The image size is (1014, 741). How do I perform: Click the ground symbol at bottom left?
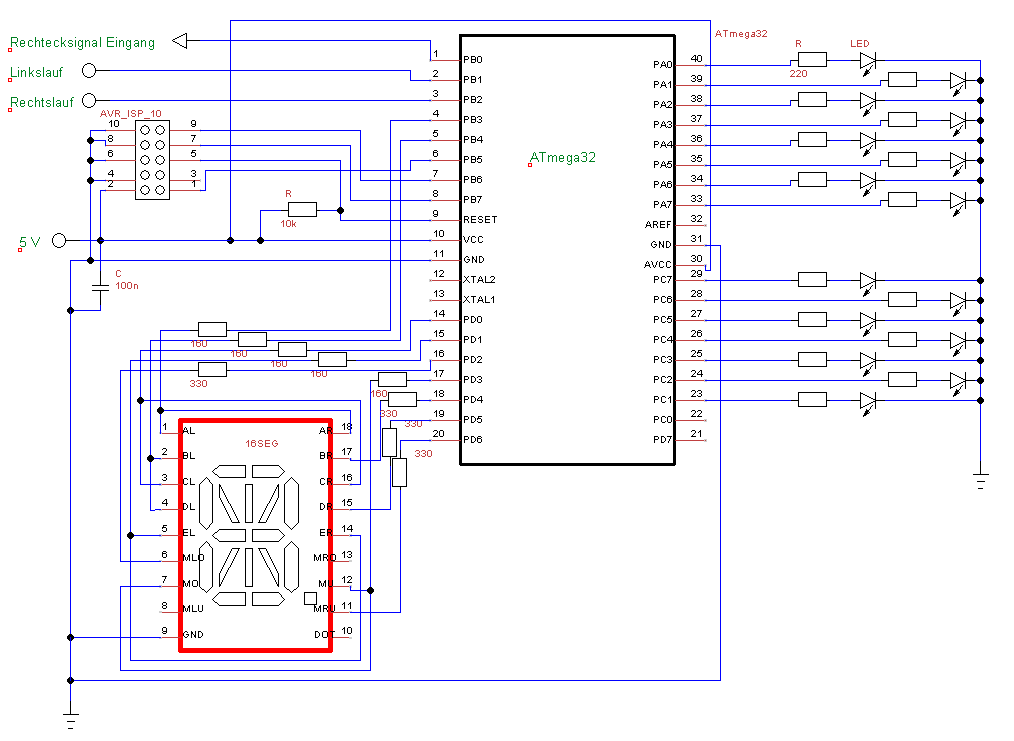[70, 717]
